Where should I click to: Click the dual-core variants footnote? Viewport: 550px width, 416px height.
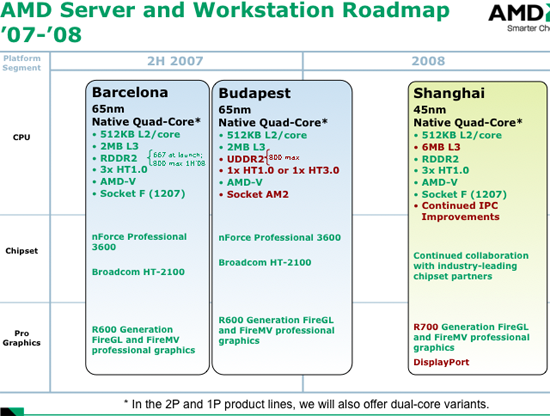[306, 404]
